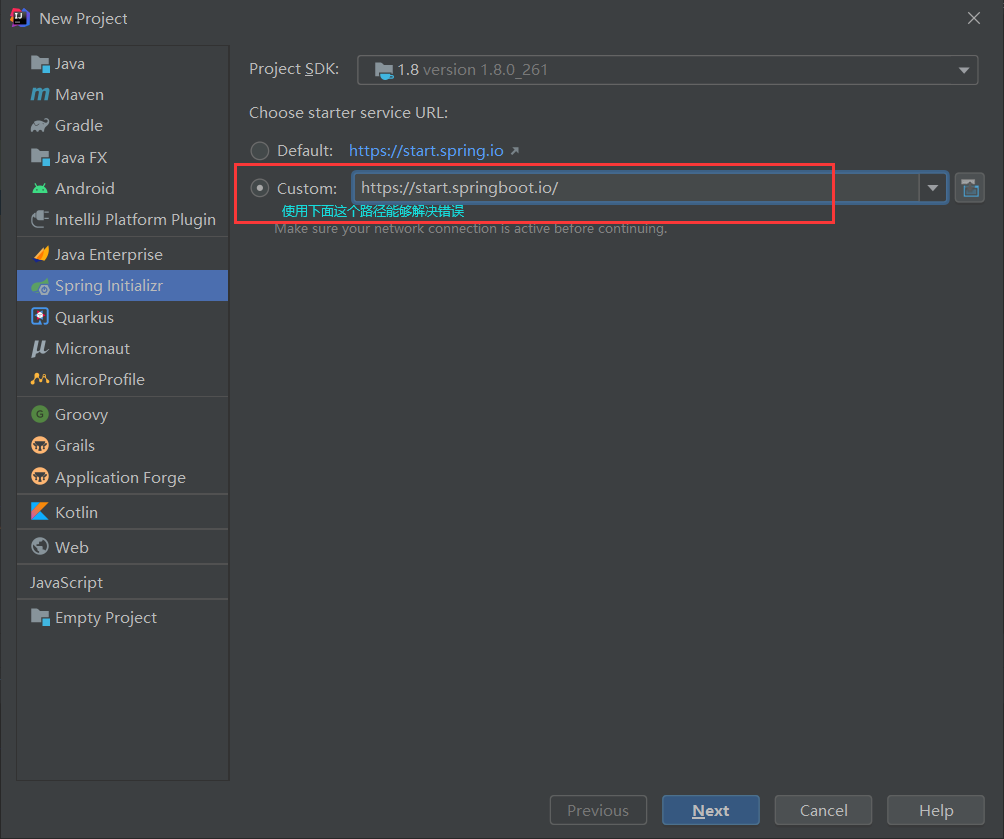The image size is (1004, 839).
Task: Select the Quarkus framework option
Action: point(84,316)
